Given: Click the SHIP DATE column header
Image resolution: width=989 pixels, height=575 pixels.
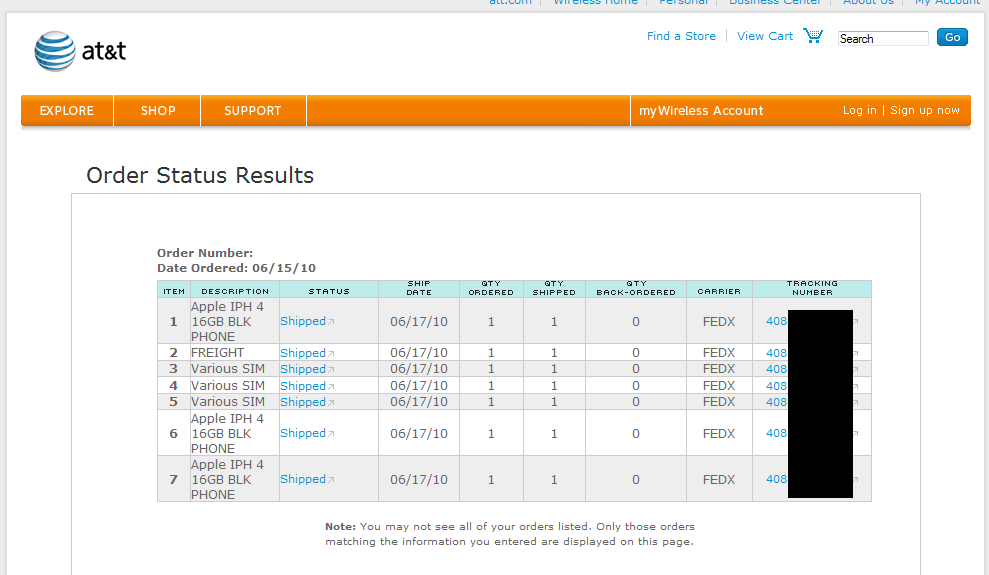Looking at the screenshot, I should tap(419, 288).
